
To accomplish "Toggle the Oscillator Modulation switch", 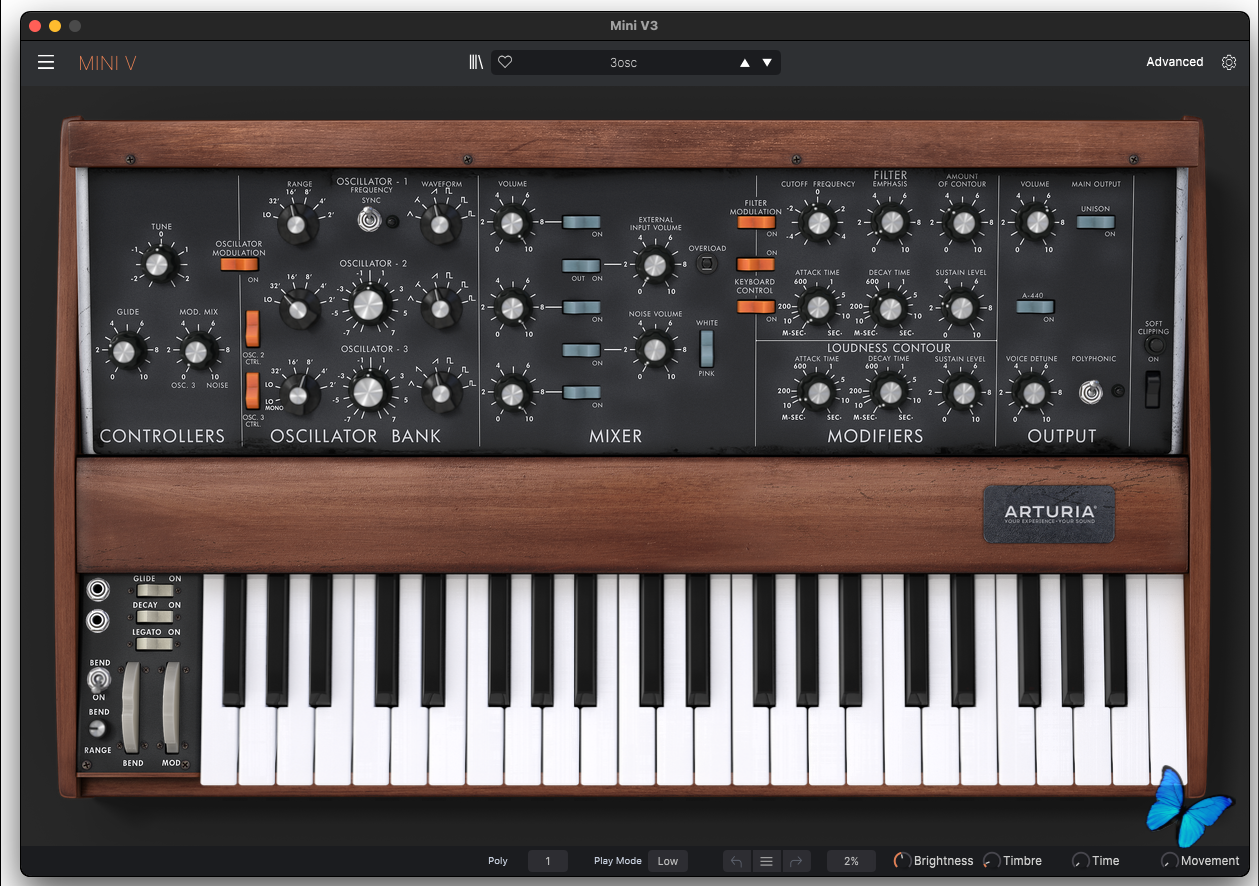I will (x=239, y=264).
